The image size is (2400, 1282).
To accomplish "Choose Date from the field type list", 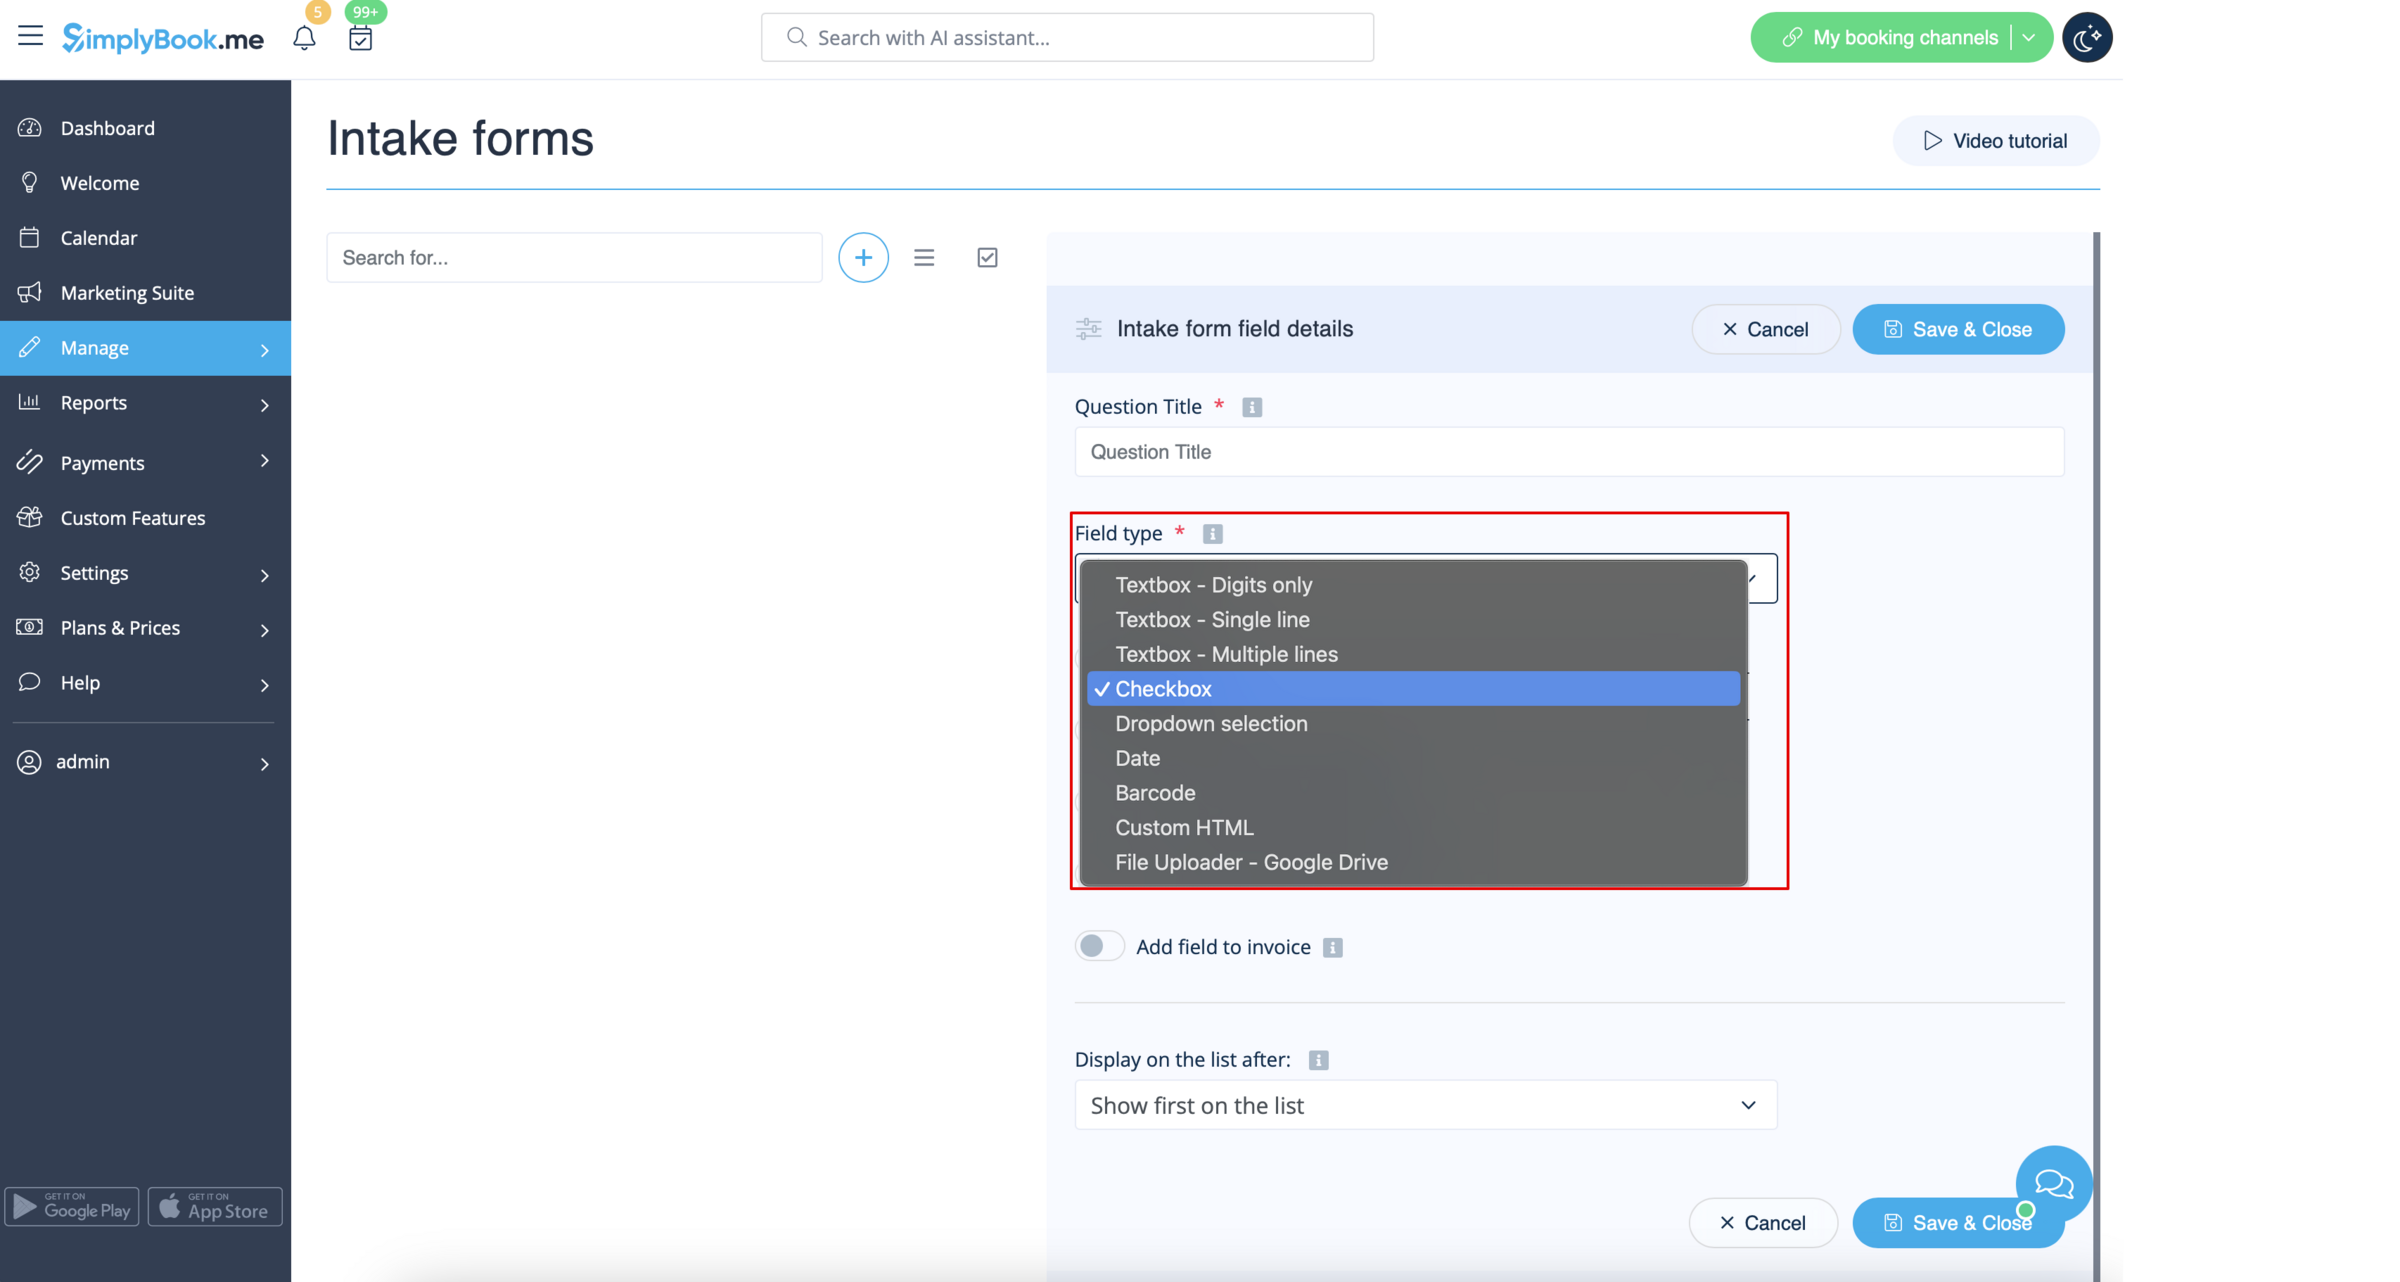I will click(1138, 758).
